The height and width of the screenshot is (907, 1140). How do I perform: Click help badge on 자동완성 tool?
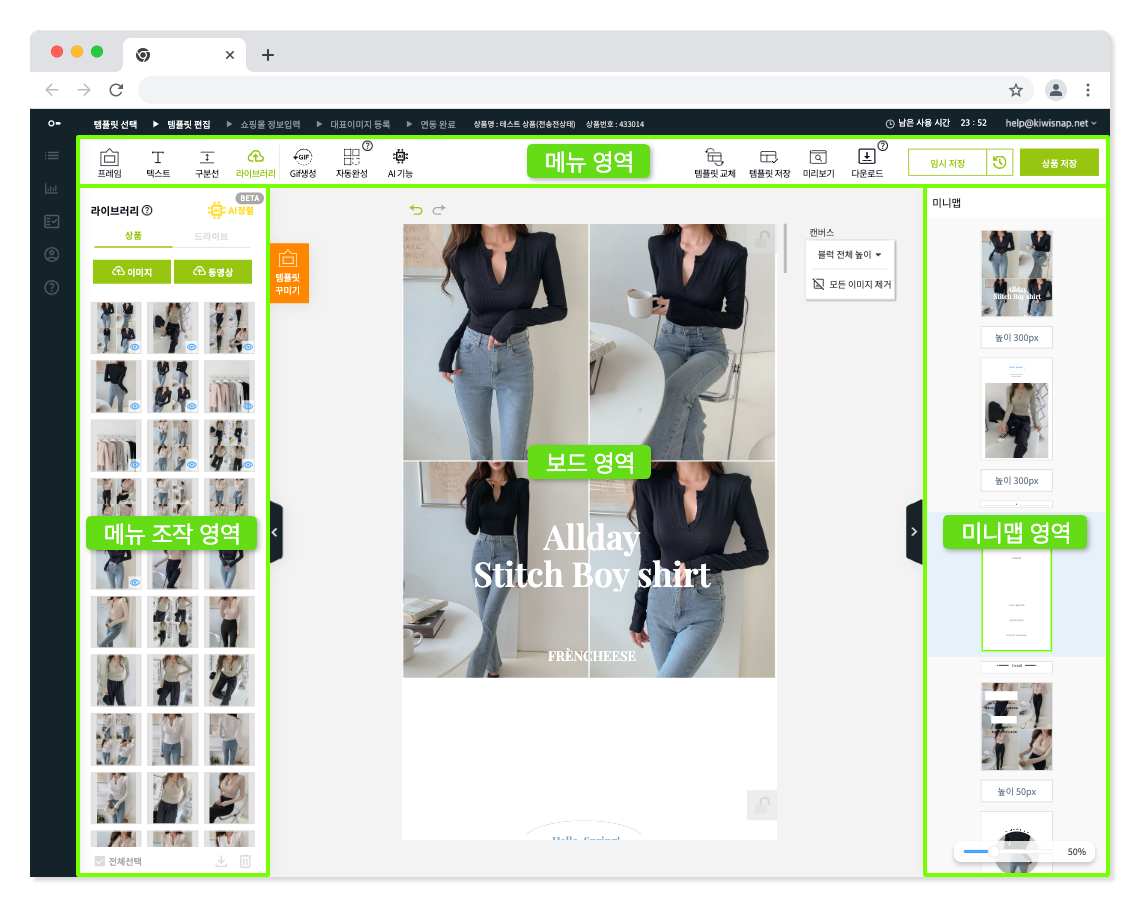click(x=367, y=145)
